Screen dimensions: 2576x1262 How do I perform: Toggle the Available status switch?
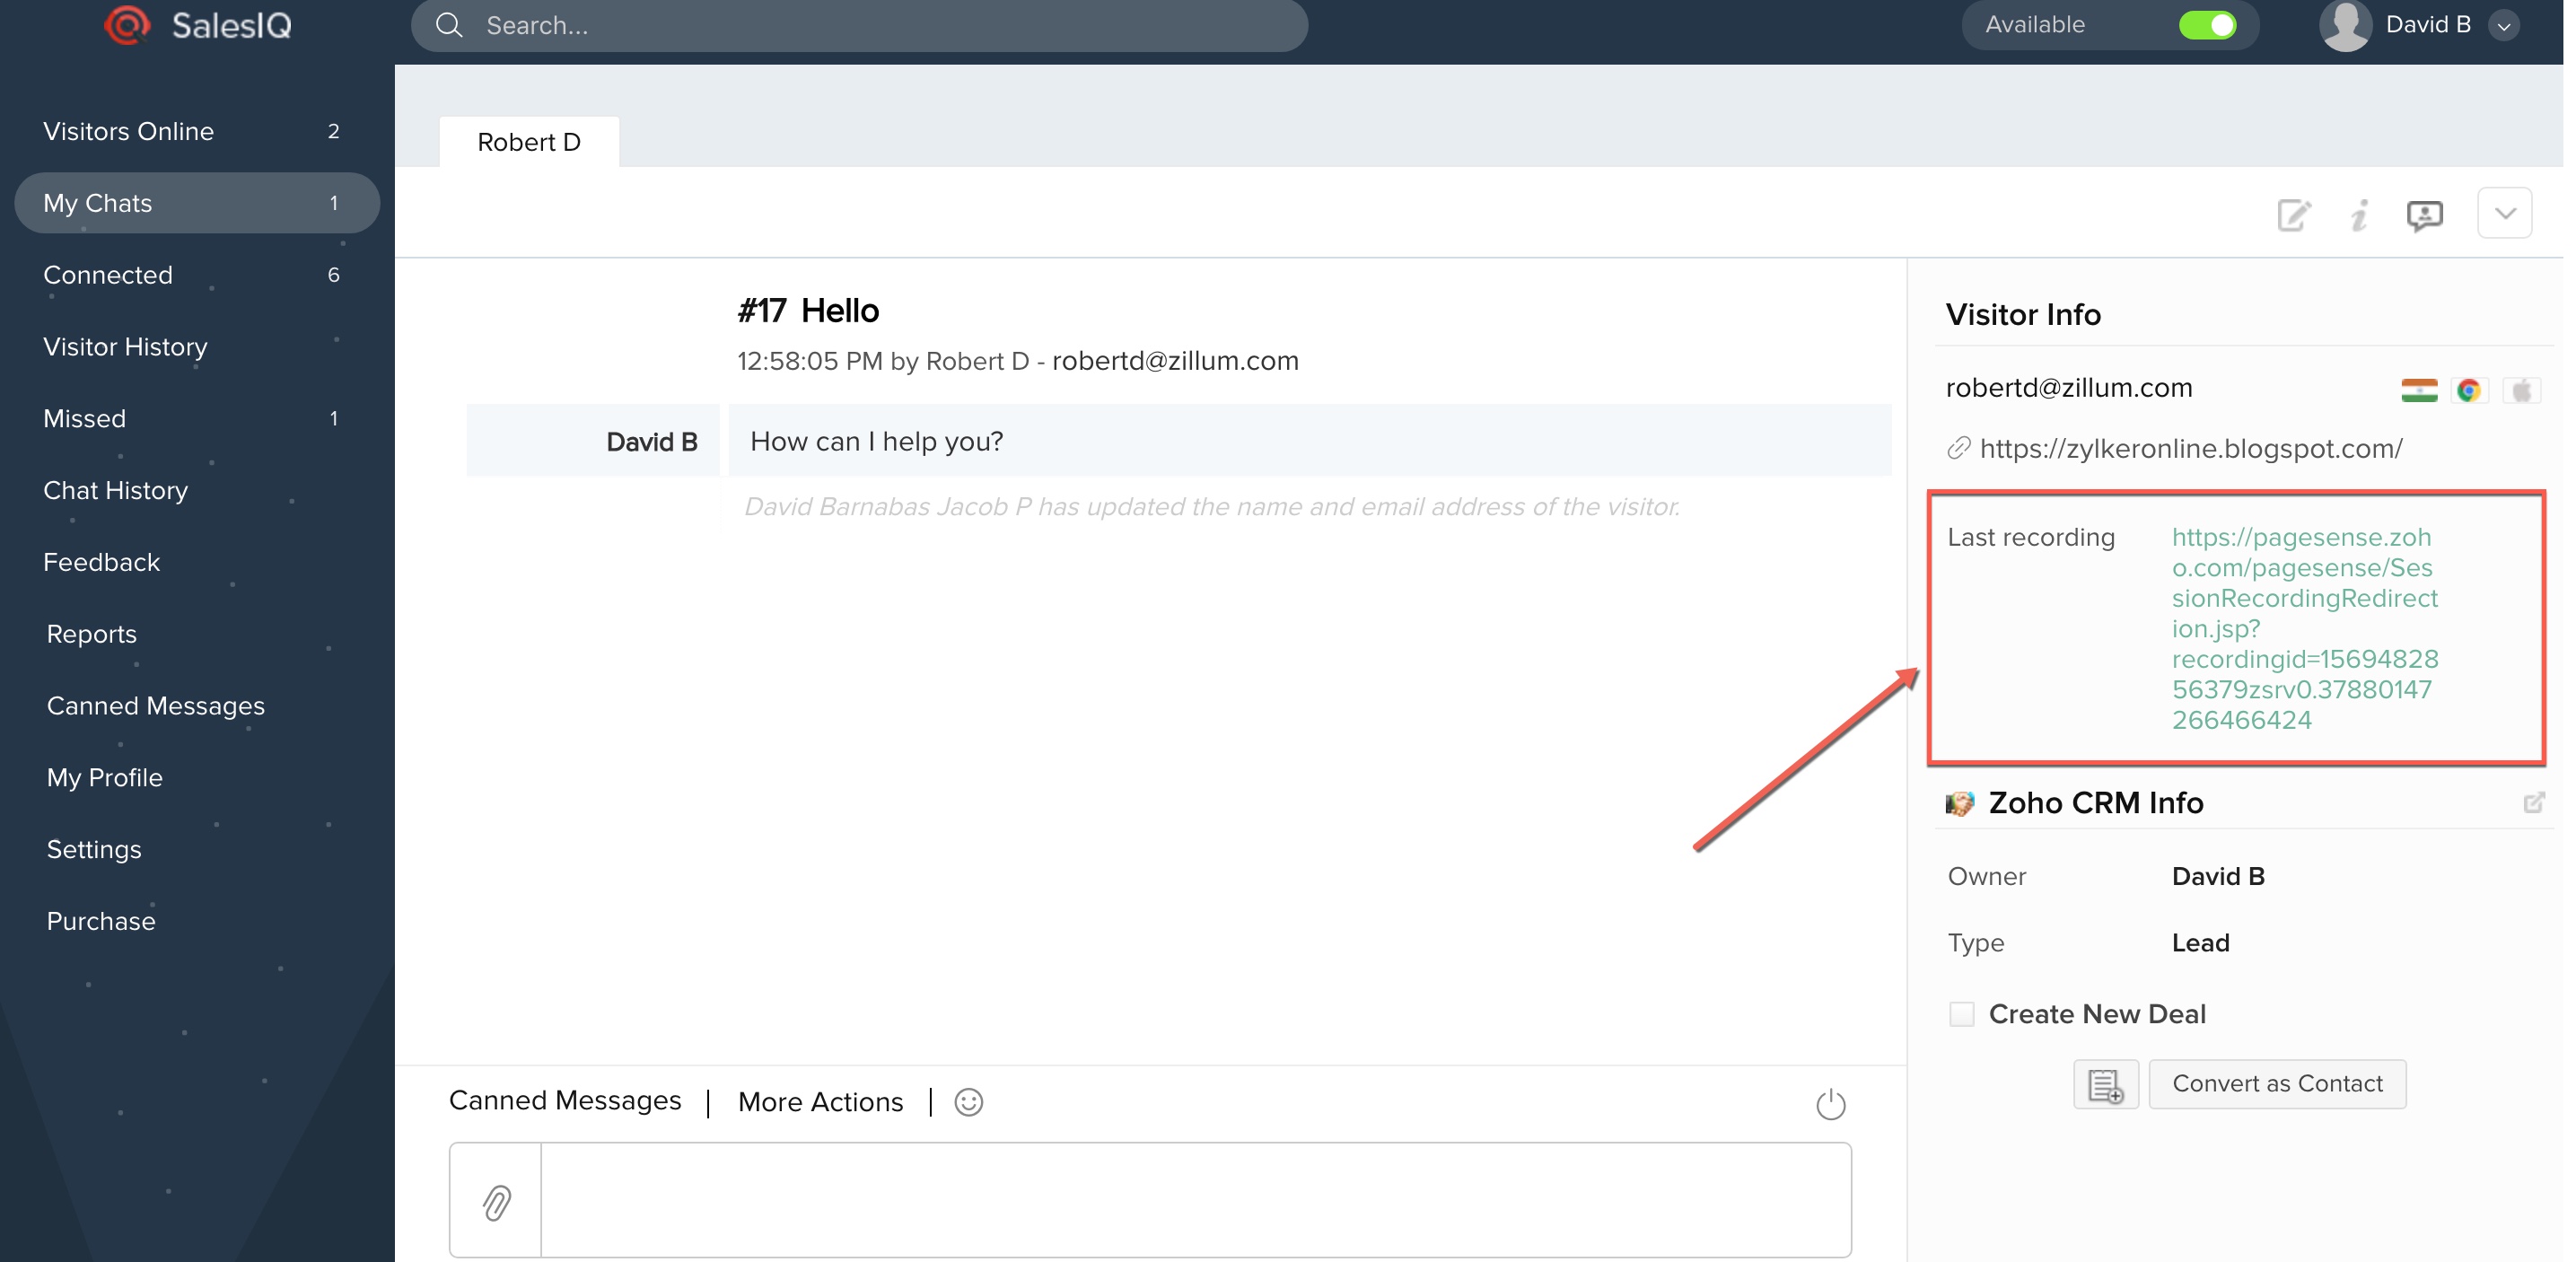pos(2207,25)
